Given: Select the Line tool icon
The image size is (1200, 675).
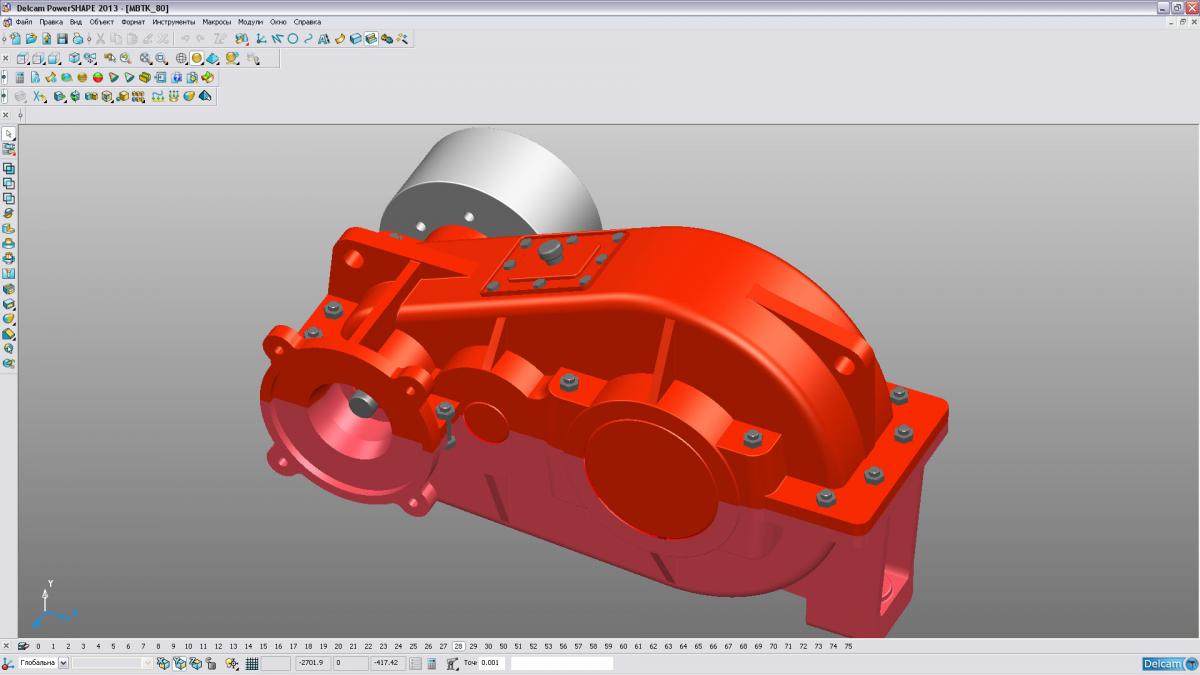Looking at the screenshot, I should point(276,38).
